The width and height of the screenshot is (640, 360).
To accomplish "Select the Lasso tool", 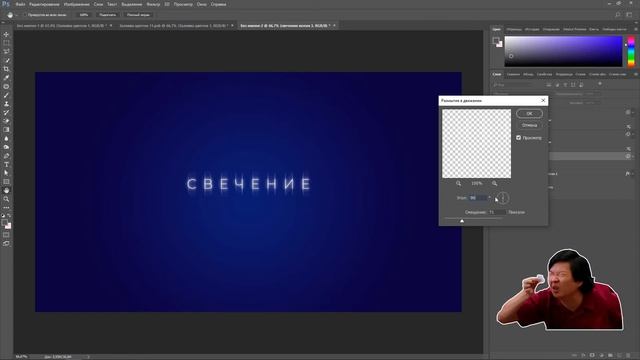I will (x=6, y=51).
